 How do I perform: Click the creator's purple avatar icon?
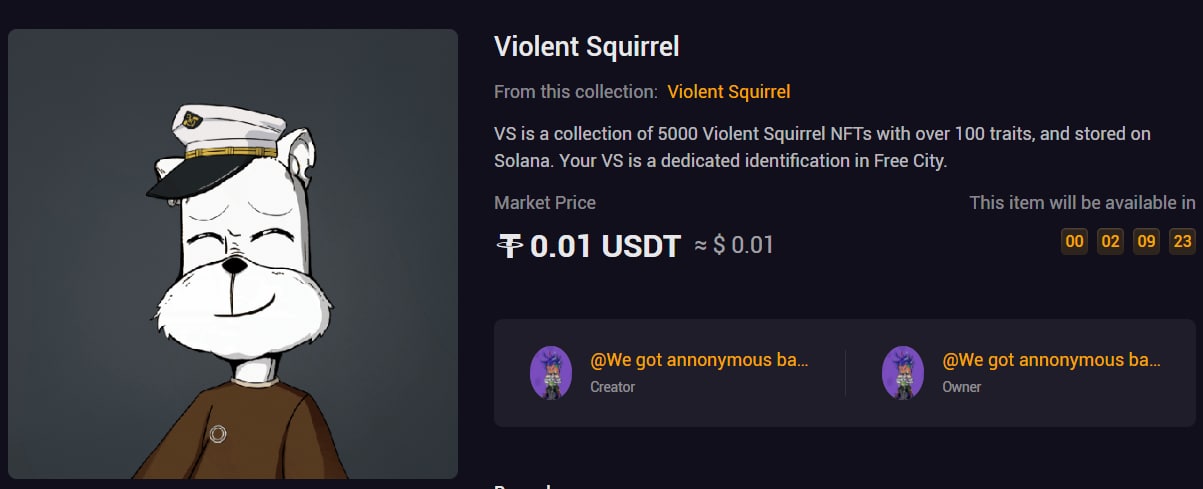point(550,373)
